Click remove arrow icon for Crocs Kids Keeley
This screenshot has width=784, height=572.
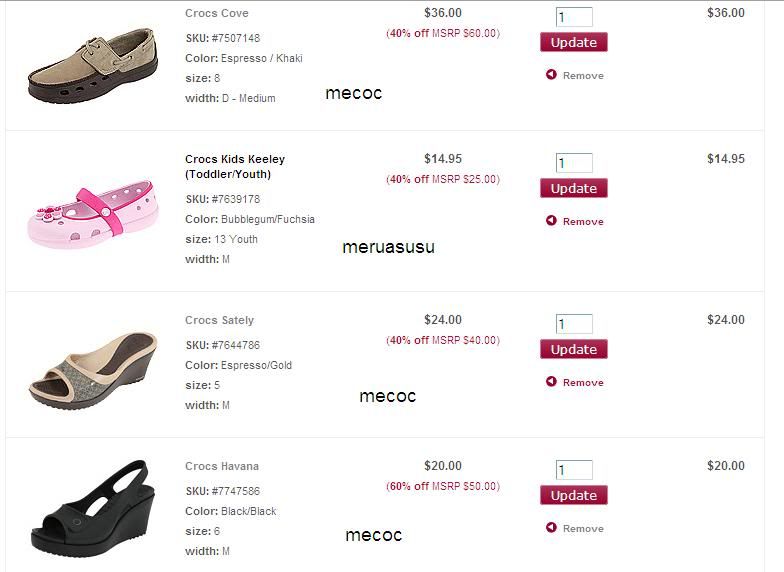pyautogui.click(x=551, y=221)
